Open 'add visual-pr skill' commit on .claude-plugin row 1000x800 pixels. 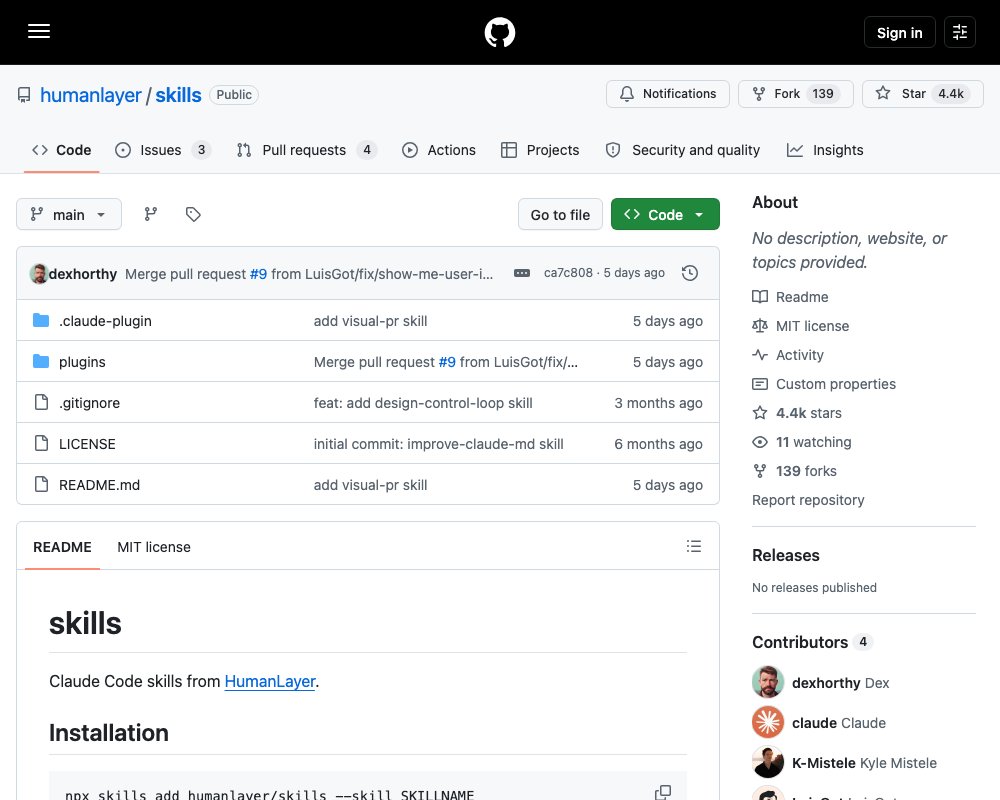[x=371, y=321]
